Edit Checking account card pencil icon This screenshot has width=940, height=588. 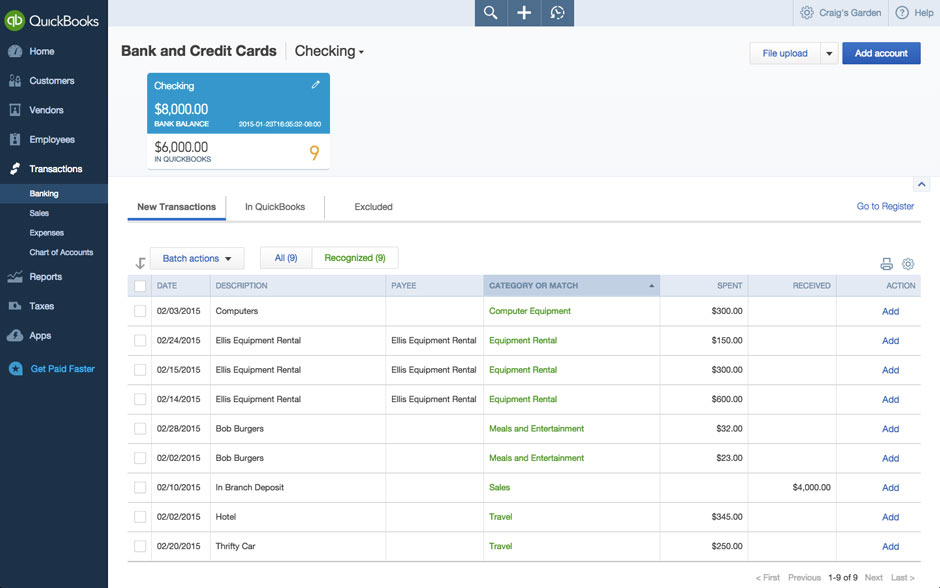[x=315, y=85]
